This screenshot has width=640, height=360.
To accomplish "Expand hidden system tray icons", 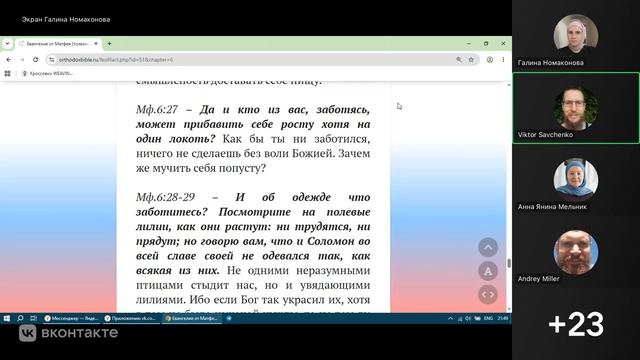I will [x=450, y=318].
